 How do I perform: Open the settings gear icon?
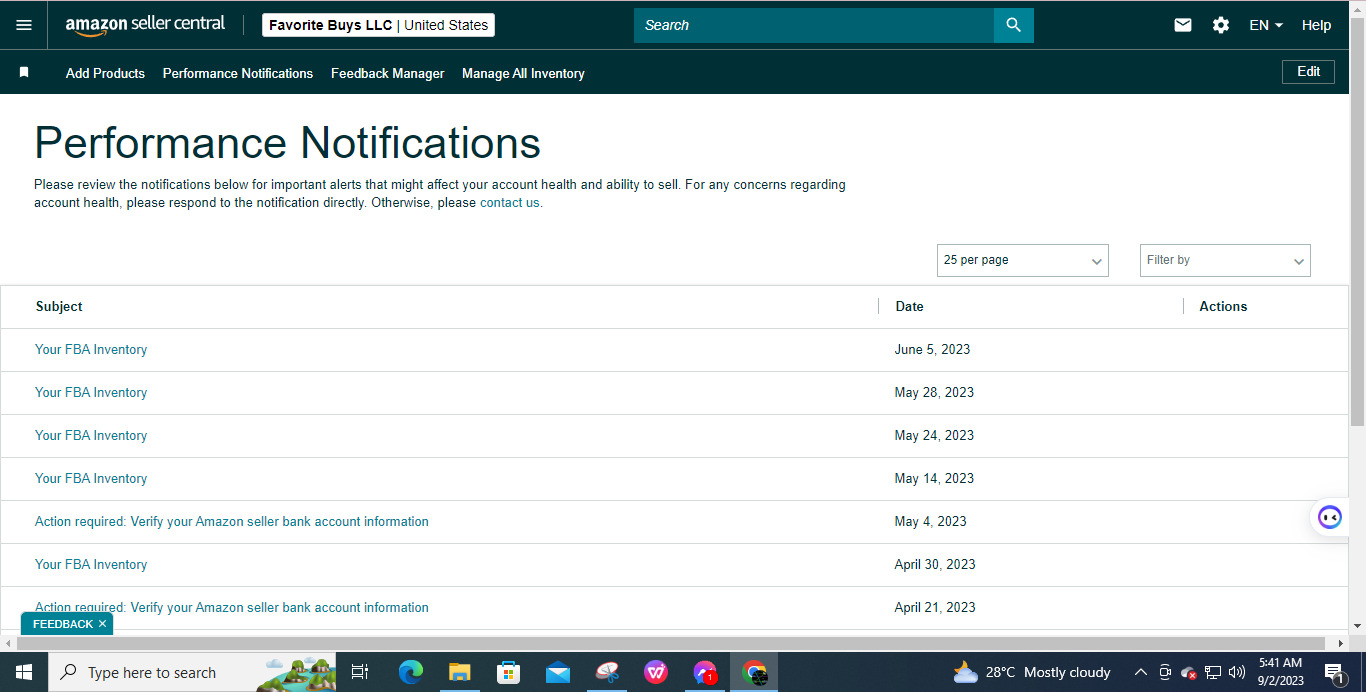coord(1221,25)
